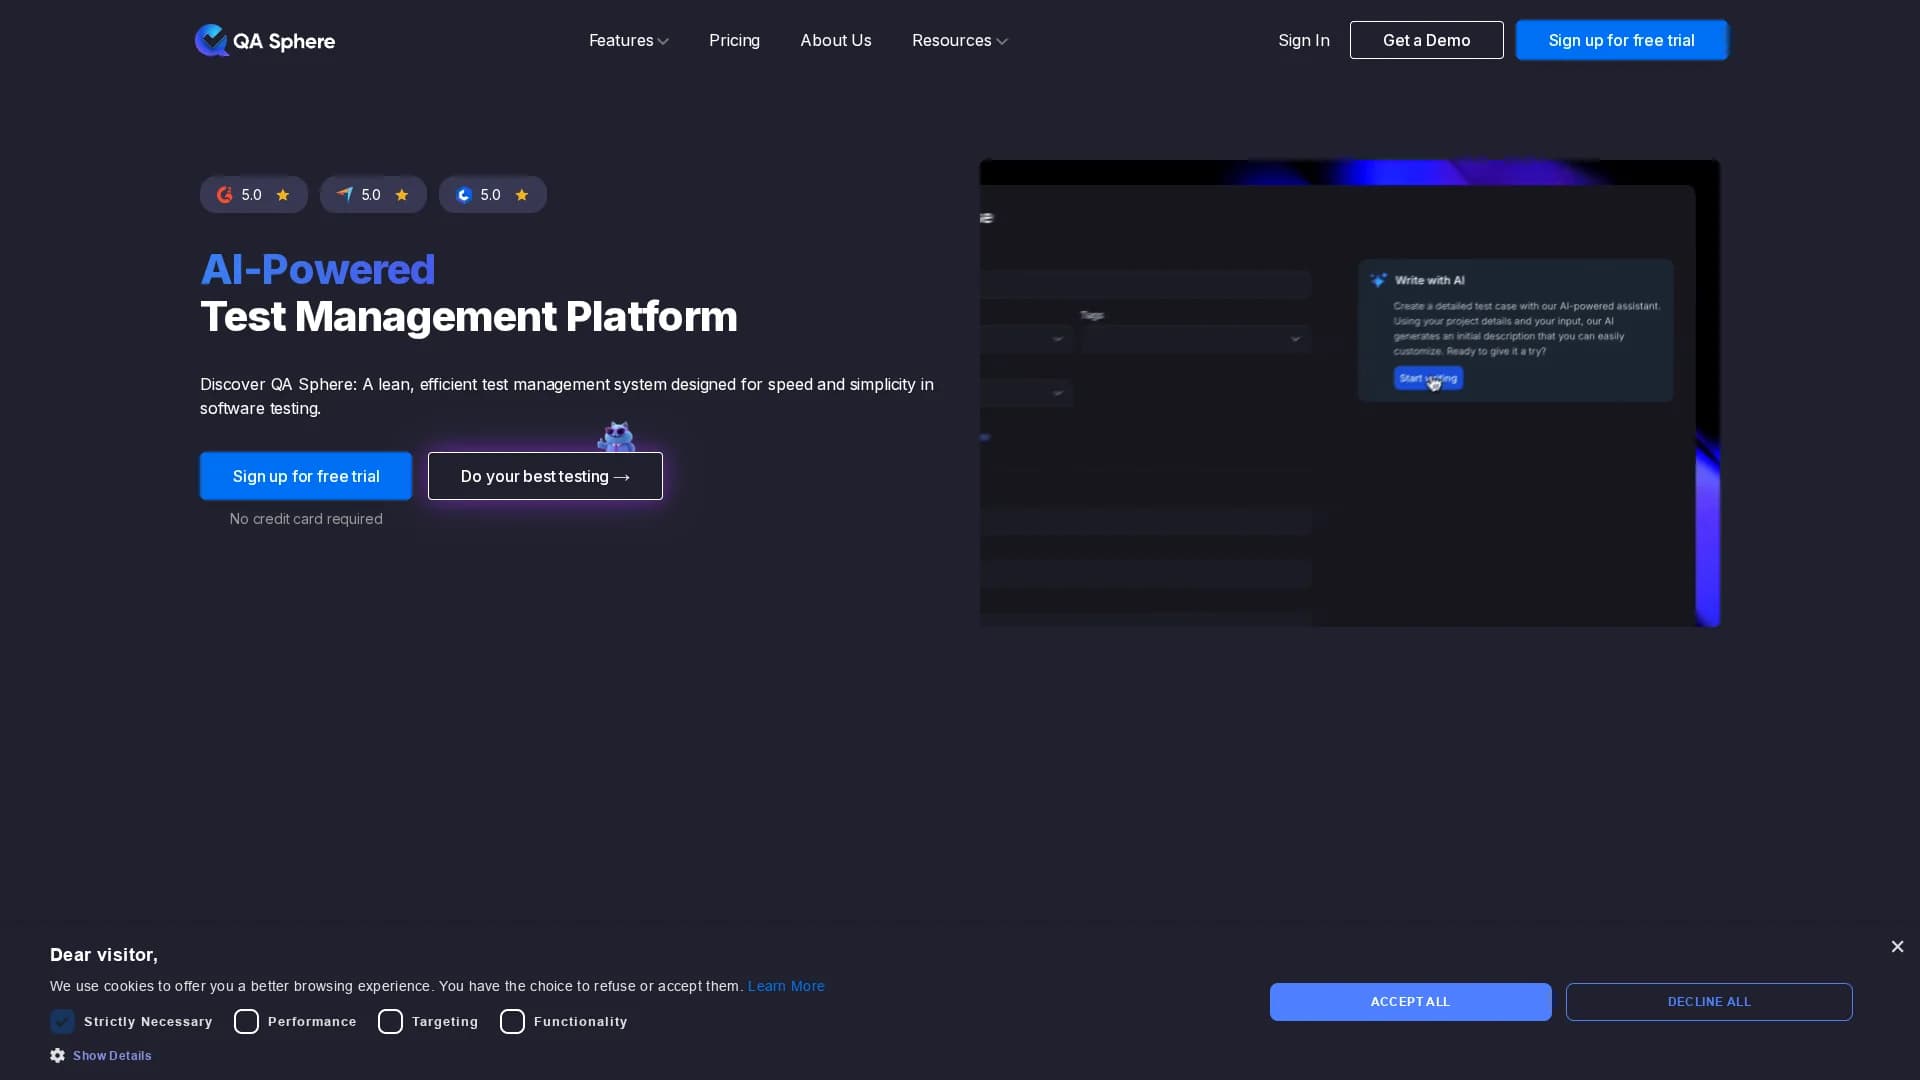Click the product demo video preview
Image resolution: width=1920 pixels, height=1080 pixels.
[x=1349, y=393]
